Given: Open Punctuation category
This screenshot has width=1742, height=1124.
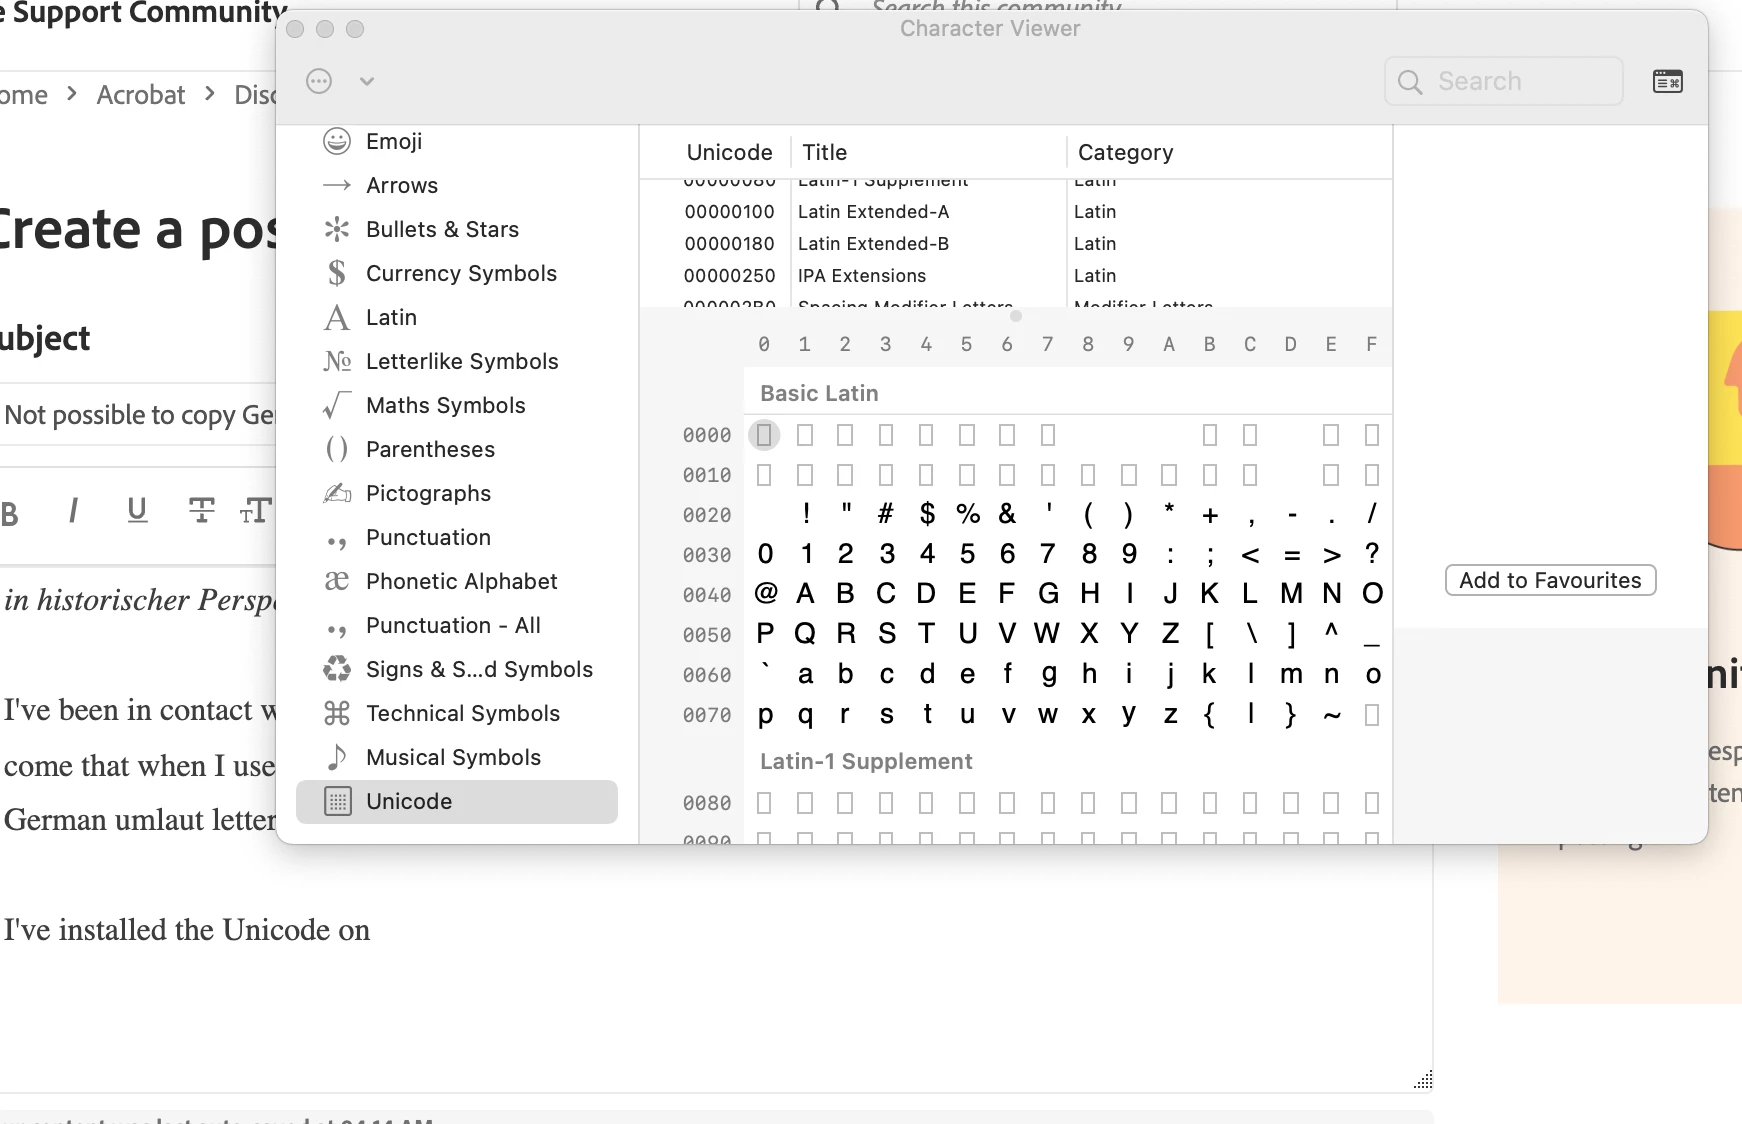Looking at the screenshot, I should [x=457, y=537].
